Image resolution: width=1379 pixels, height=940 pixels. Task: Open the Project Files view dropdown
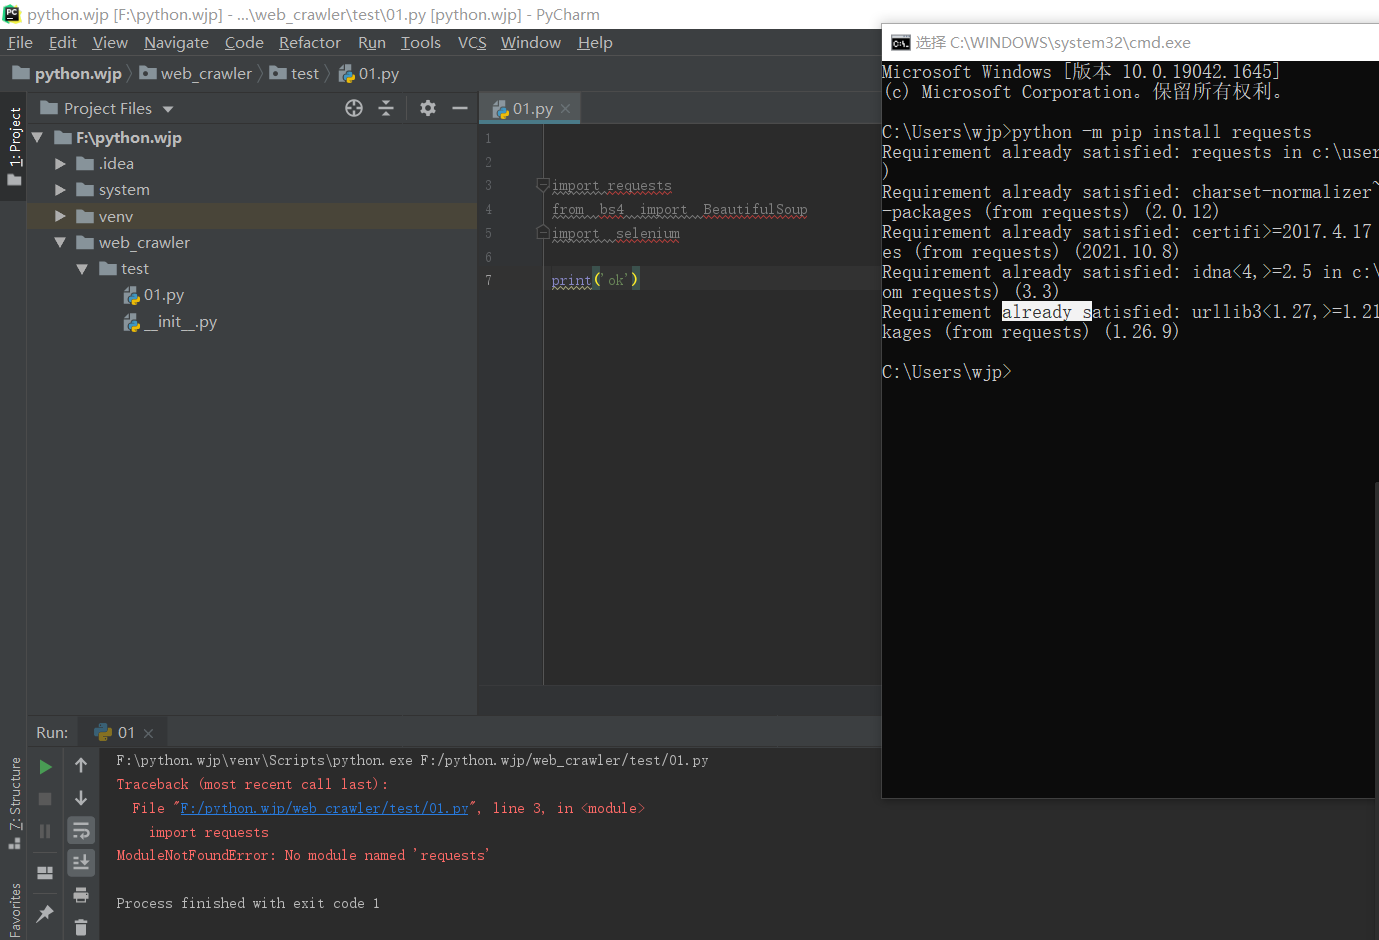[x=168, y=109]
